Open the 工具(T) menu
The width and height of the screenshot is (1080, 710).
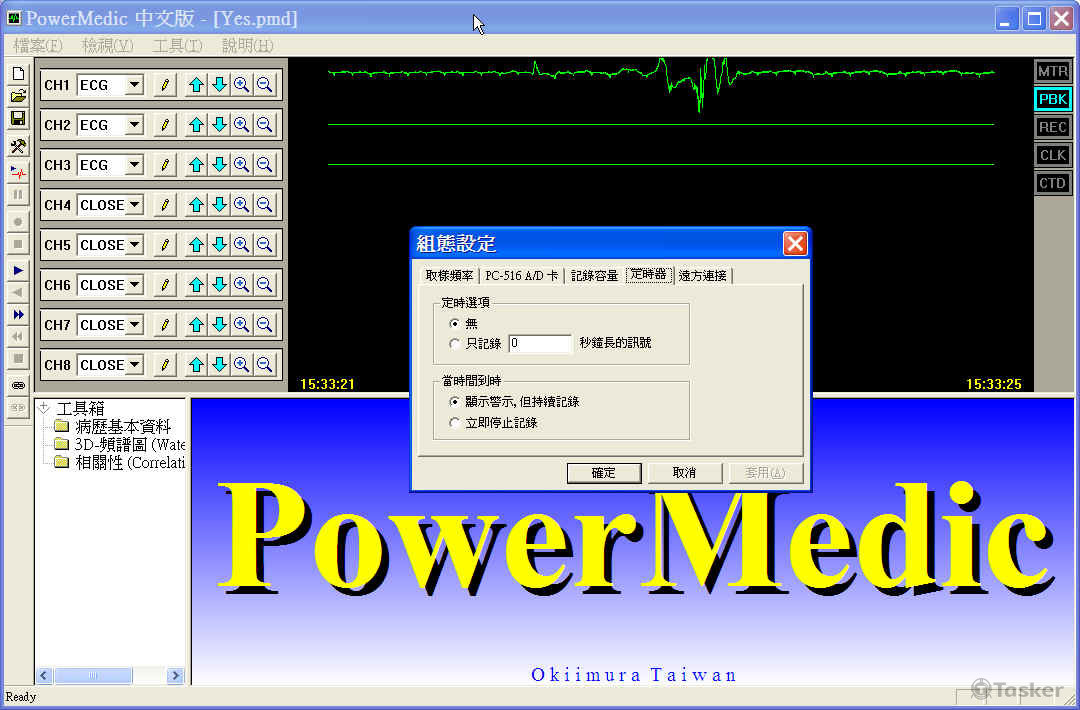click(176, 45)
